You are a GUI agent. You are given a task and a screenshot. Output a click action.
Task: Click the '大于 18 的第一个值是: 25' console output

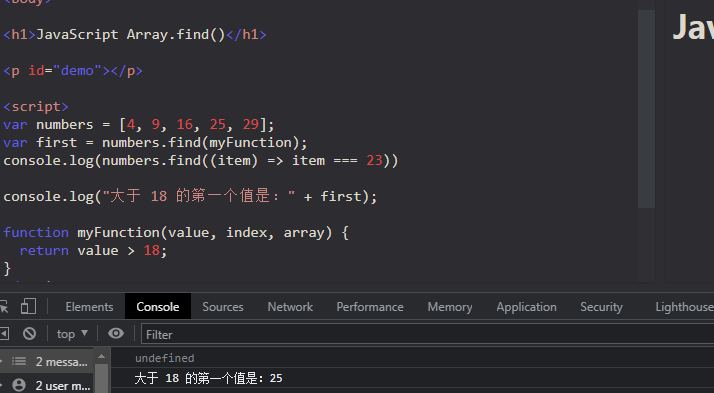pyautogui.click(x=208, y=378)
